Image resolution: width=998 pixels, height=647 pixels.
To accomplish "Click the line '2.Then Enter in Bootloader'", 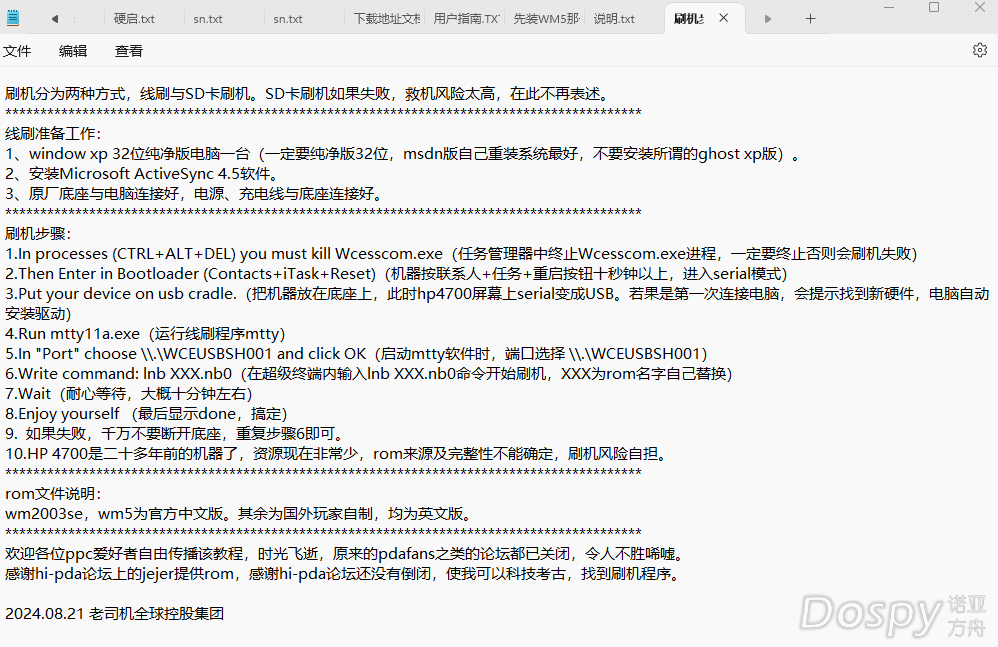I will [x=396, y=274].
